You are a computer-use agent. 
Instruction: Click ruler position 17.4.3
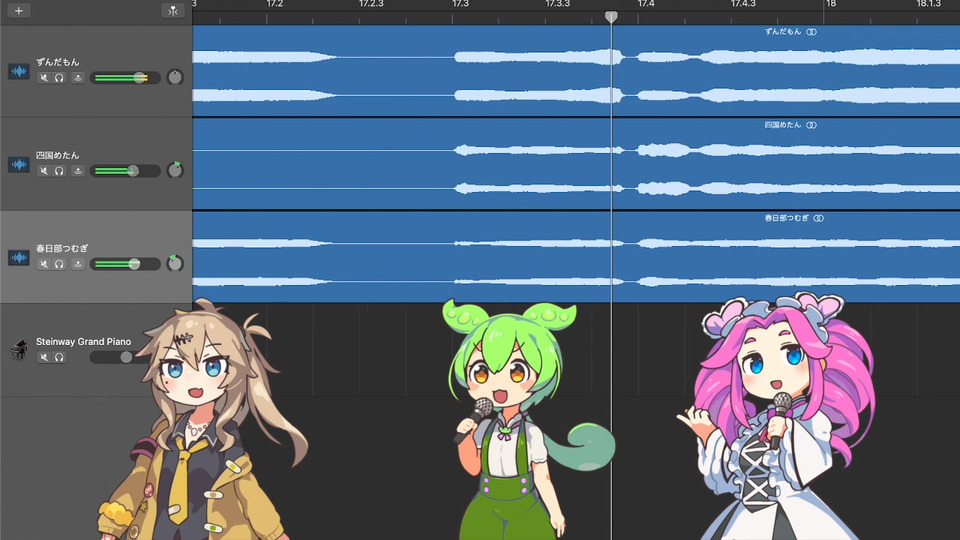click(743, 4)
